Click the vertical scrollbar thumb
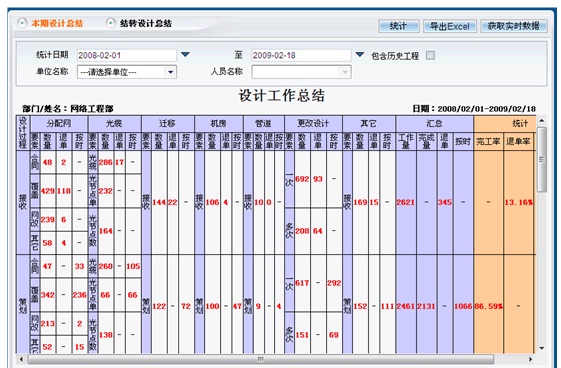This screenshot has width=561, height=368. click(x=541, y=160)
